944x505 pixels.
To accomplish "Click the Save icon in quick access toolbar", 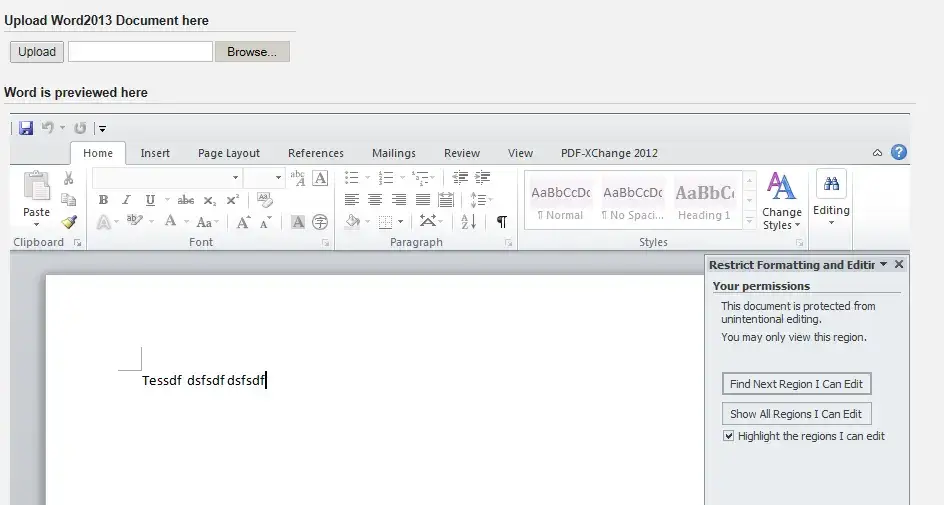I will coord(25,128).
